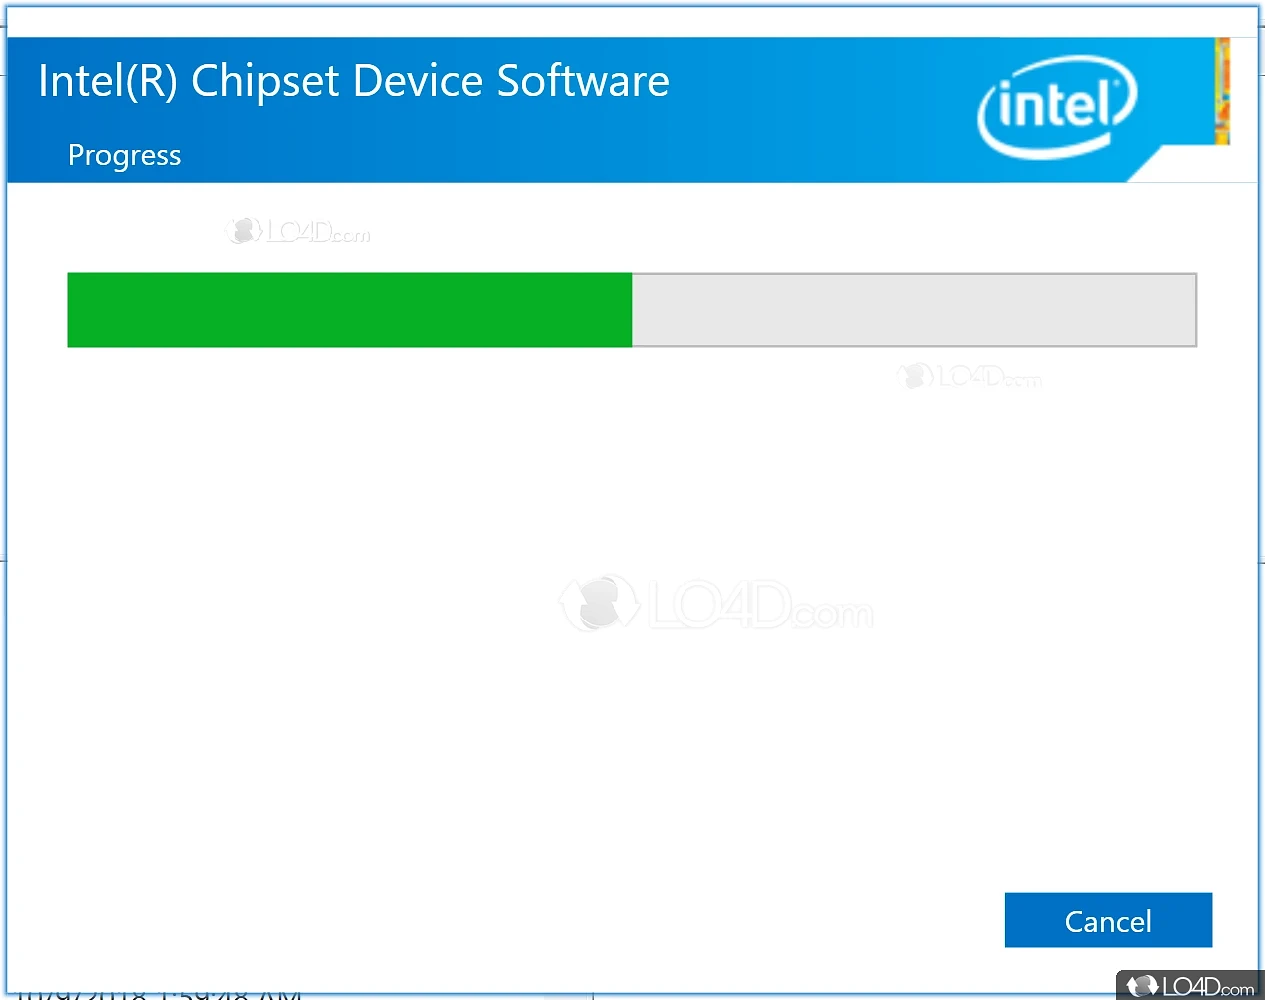Click the partially hidden timestamp at the bottom left
The width and height of the screenshot is (1265, 1000).
coord(160,993)
